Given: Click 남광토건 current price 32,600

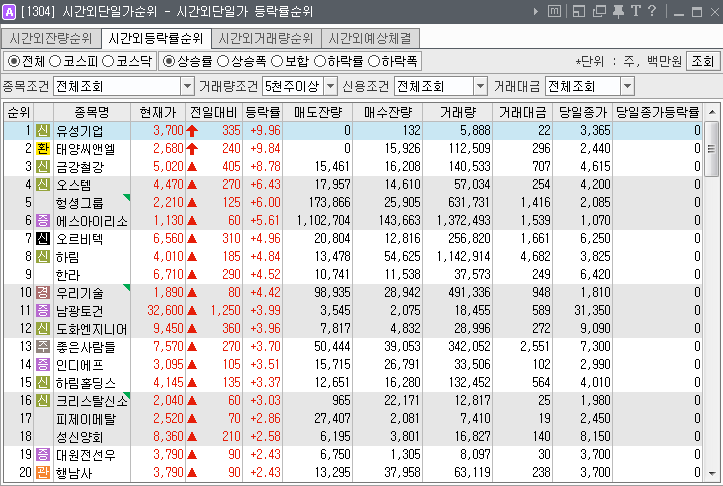Looking at the screenshot, I should click(166, 310).
